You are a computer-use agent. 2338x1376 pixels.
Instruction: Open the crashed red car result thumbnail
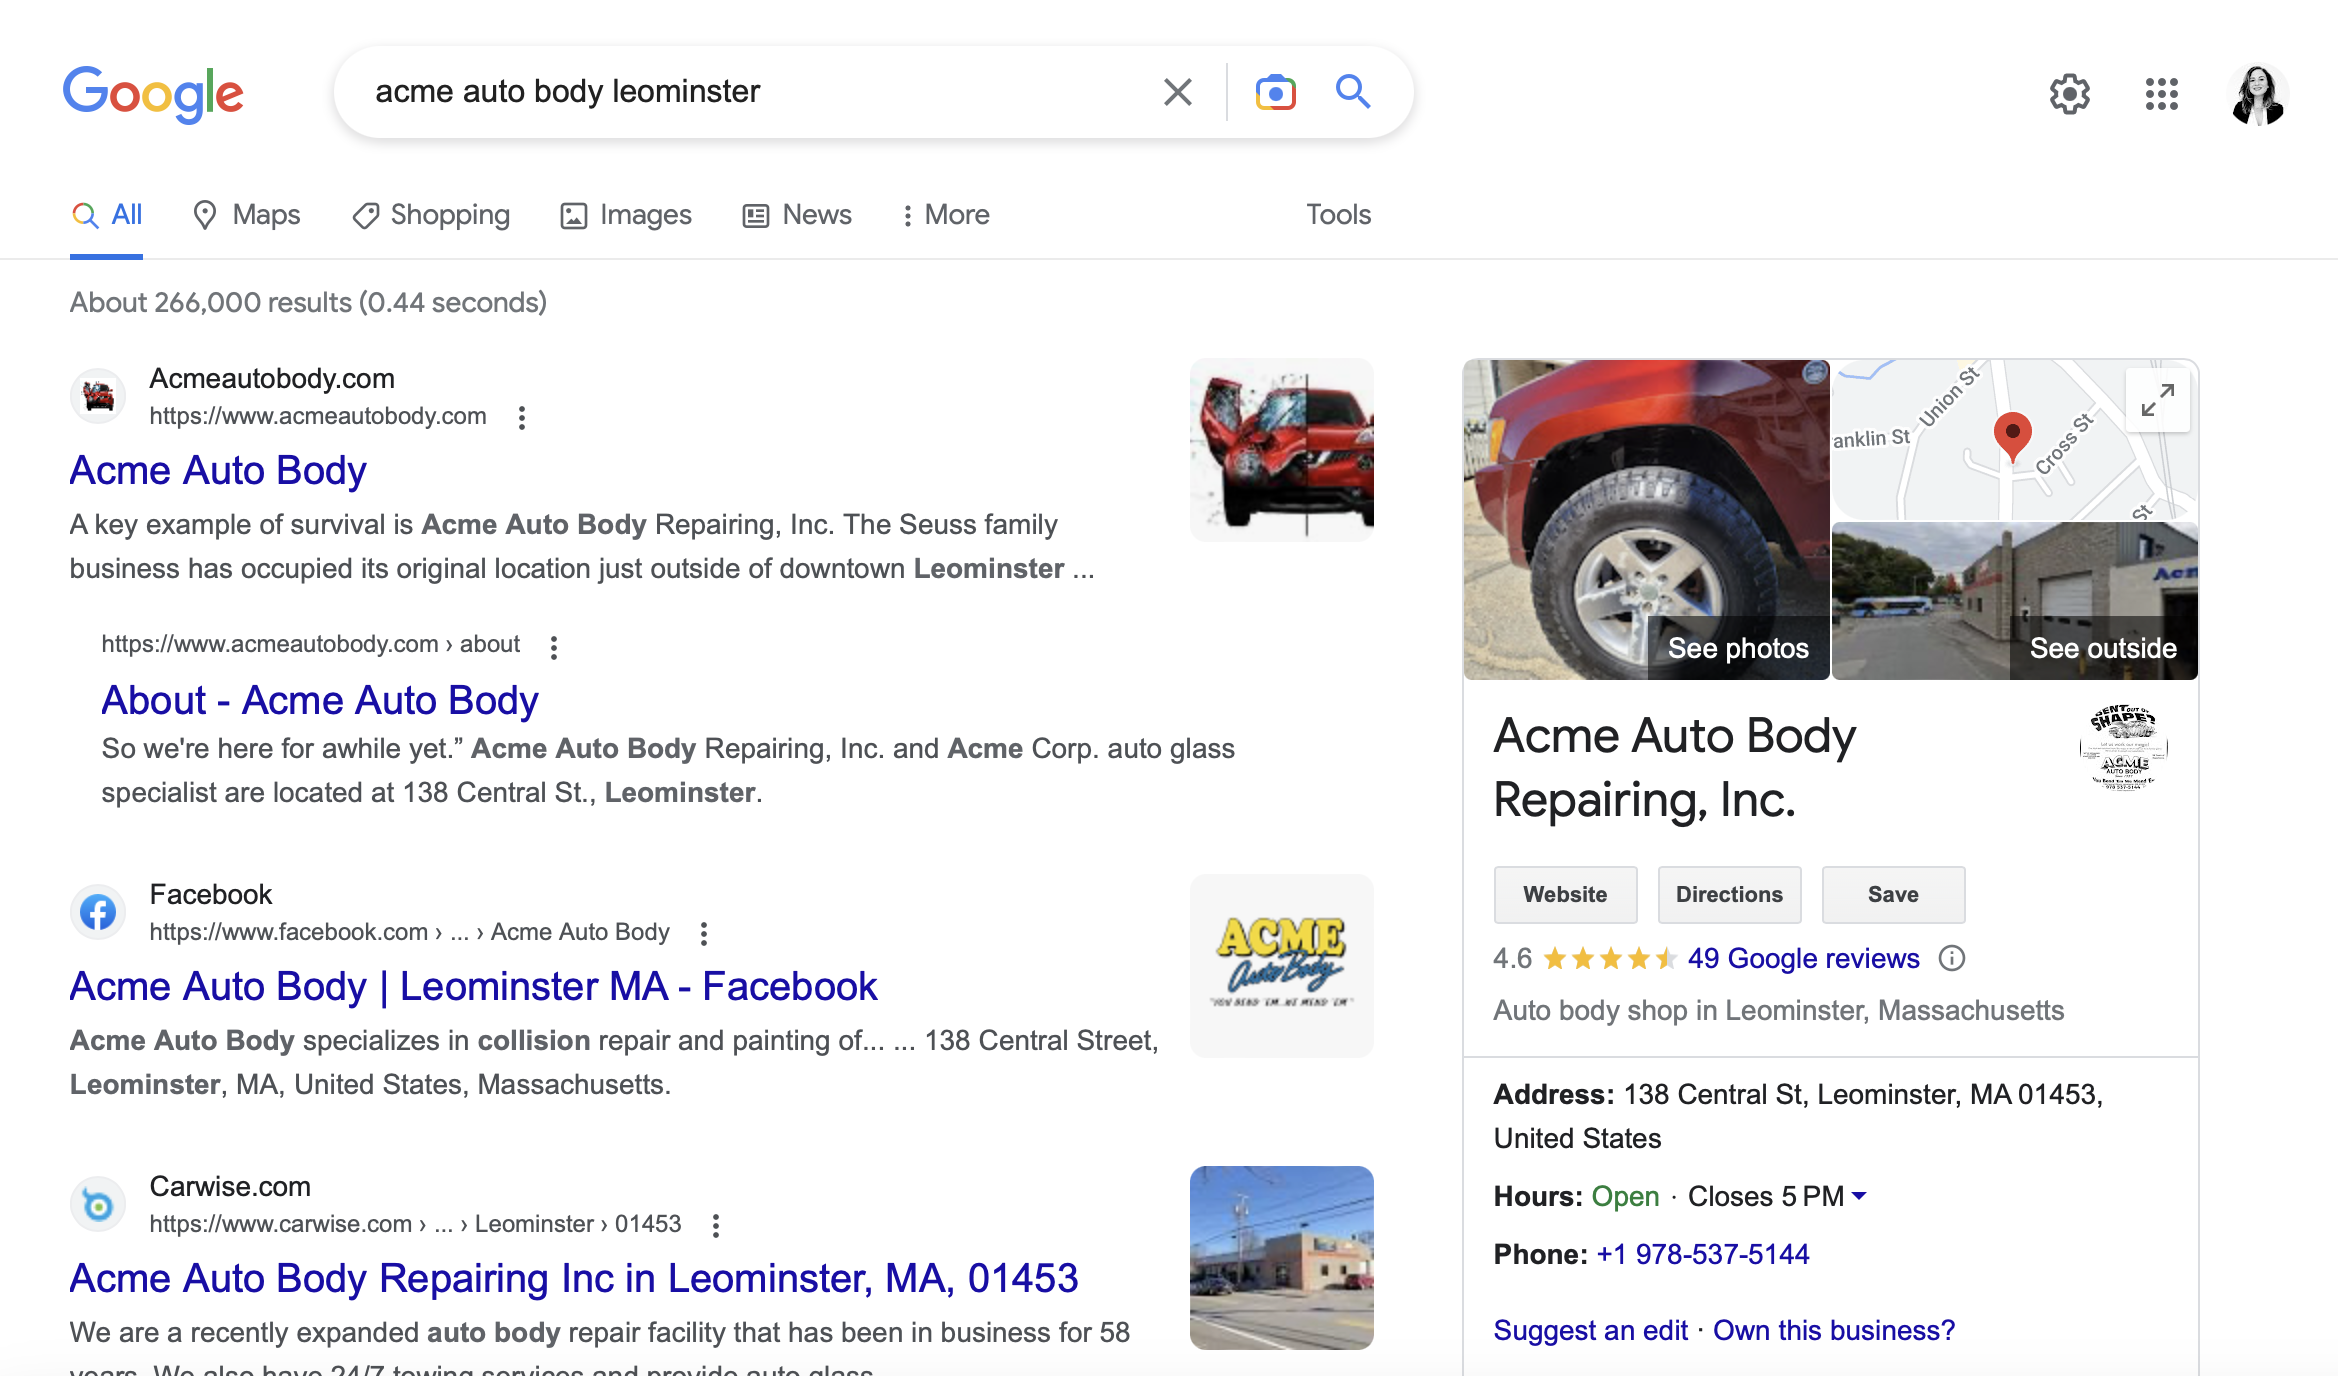(x=1281, y=450)
